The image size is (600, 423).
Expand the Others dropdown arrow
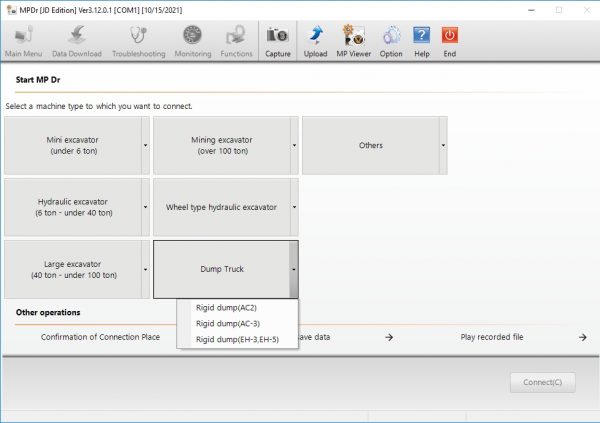[x=443, y=145]
